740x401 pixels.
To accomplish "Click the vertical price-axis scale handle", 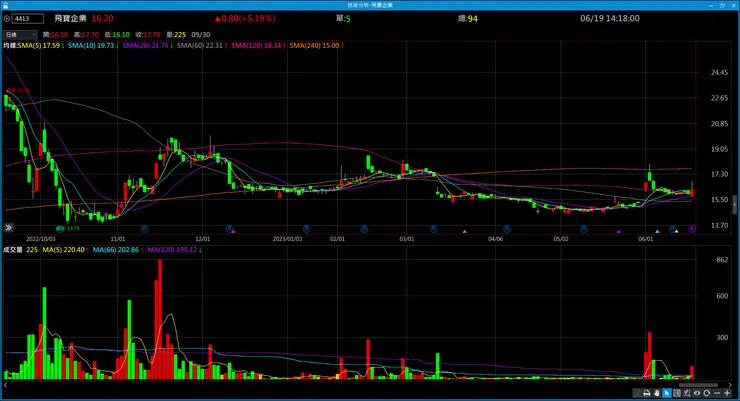I will [x=734, y=205].
